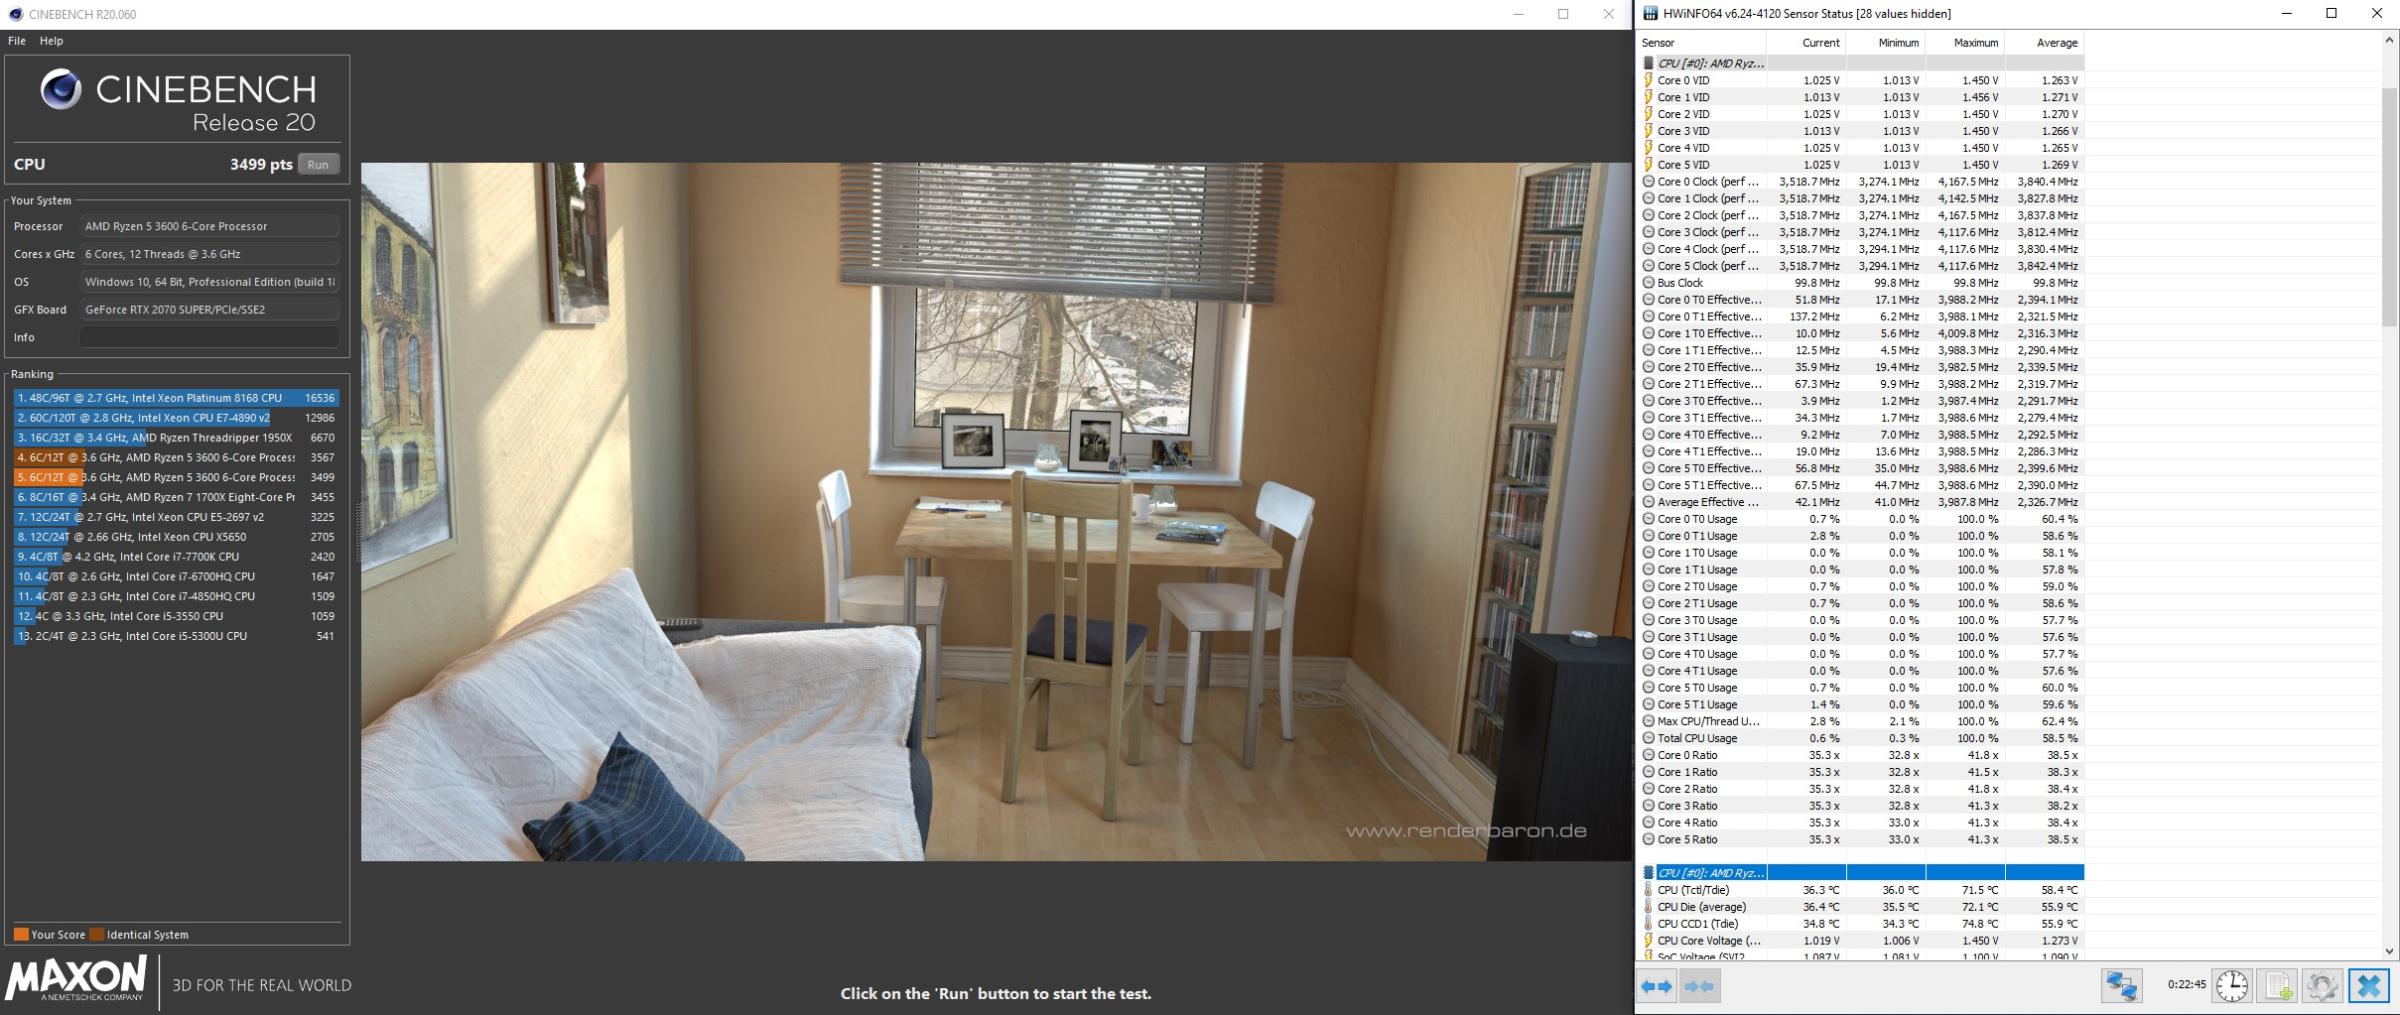Click the Minimum column header
The image size is (2400, 1015).
click(x=1885, y=43)
